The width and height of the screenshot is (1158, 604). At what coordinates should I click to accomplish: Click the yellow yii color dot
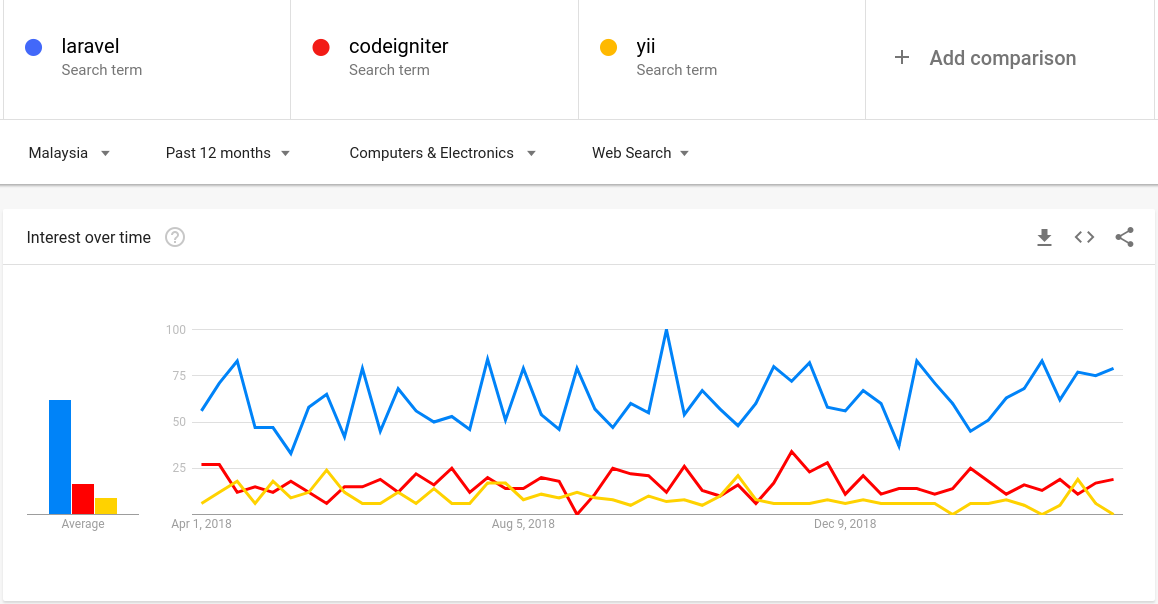point(608,47)
